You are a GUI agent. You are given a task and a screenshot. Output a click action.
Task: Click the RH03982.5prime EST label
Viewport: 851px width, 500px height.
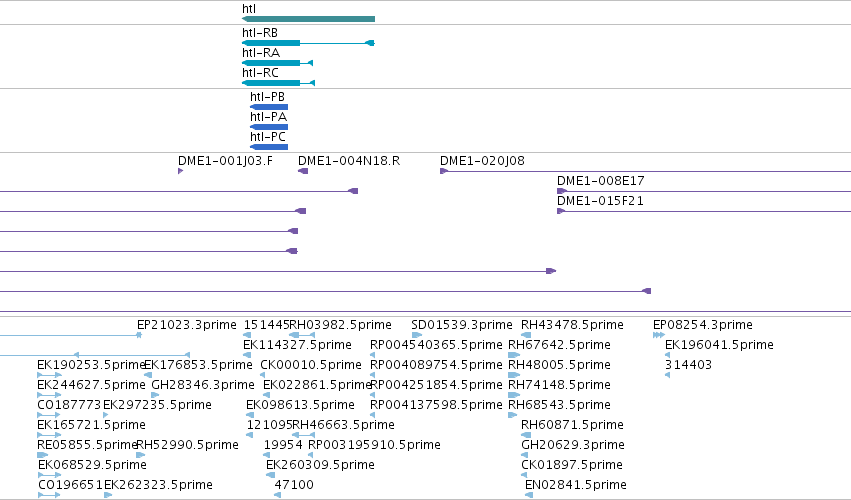click(341, 325)
